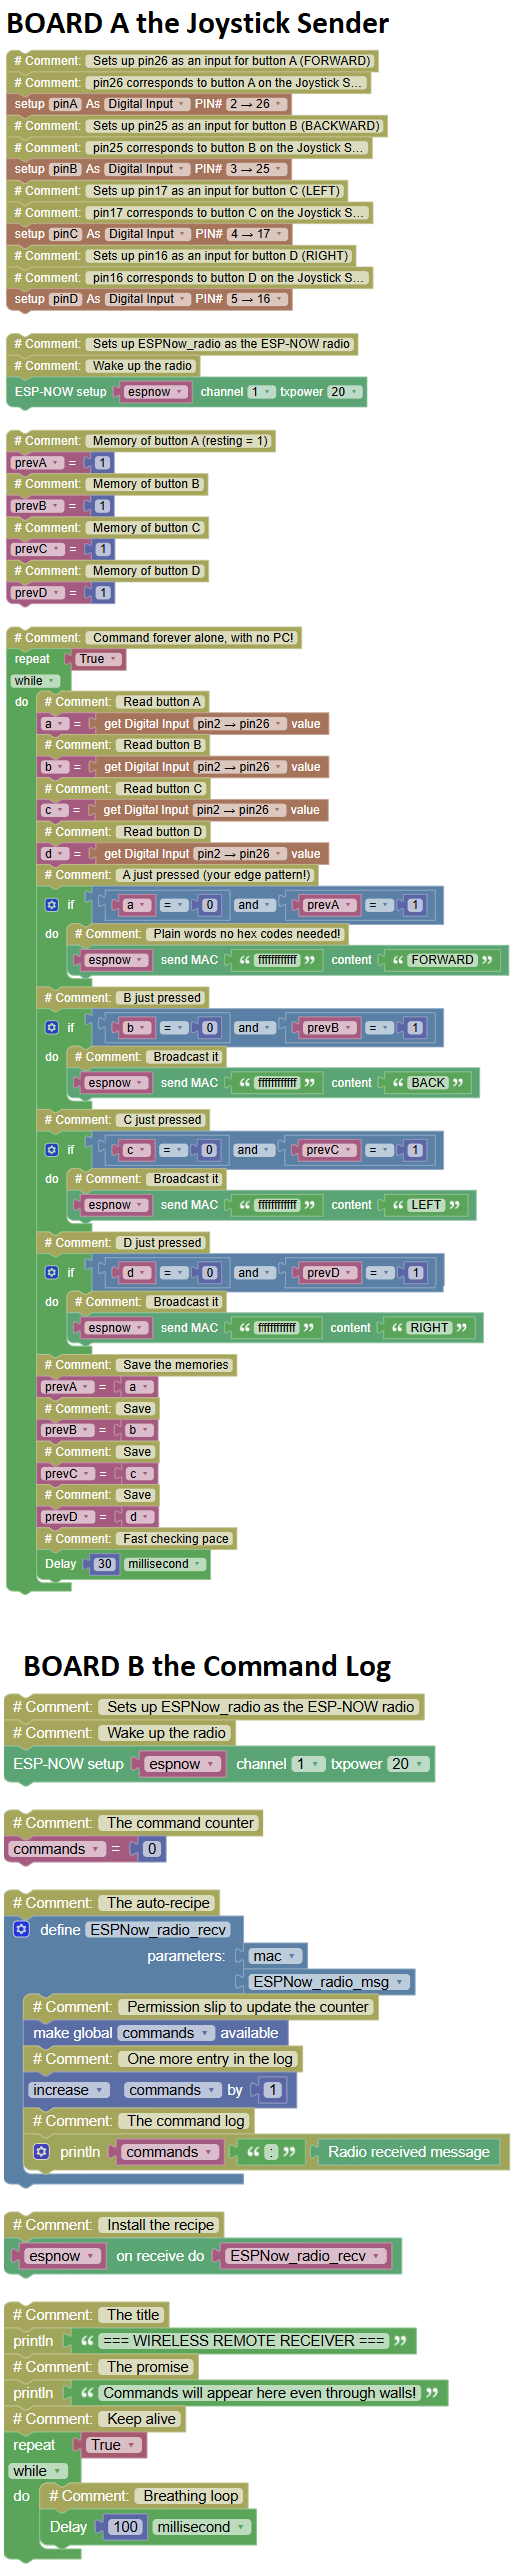Open PIN# '2 → 26' dropdown
The image size is (517, 2573).
(255, 104)
